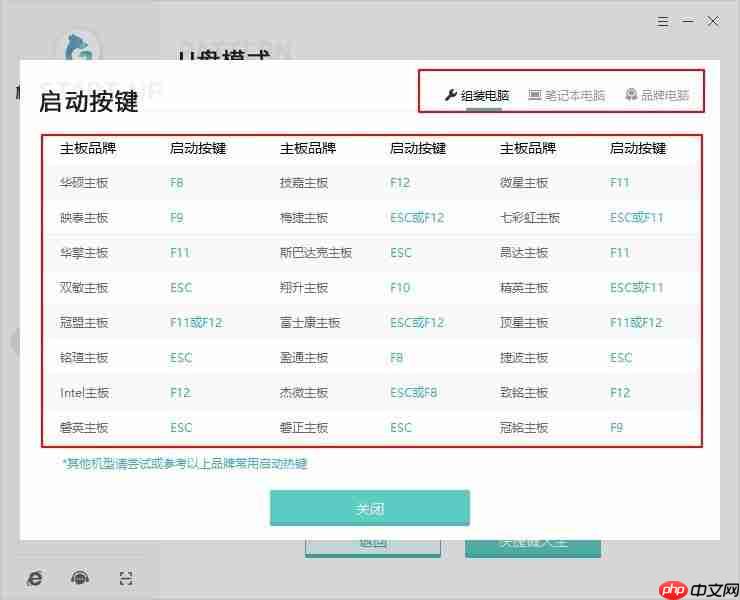Click the 冠盟主板 cell

click(x=84, y=322)
